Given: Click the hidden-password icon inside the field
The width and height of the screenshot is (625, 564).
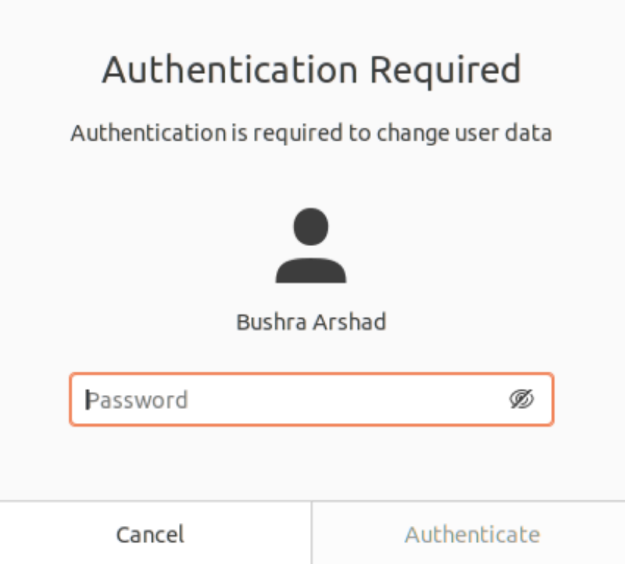Looking at the screenshot, I should tap(521, 400).
